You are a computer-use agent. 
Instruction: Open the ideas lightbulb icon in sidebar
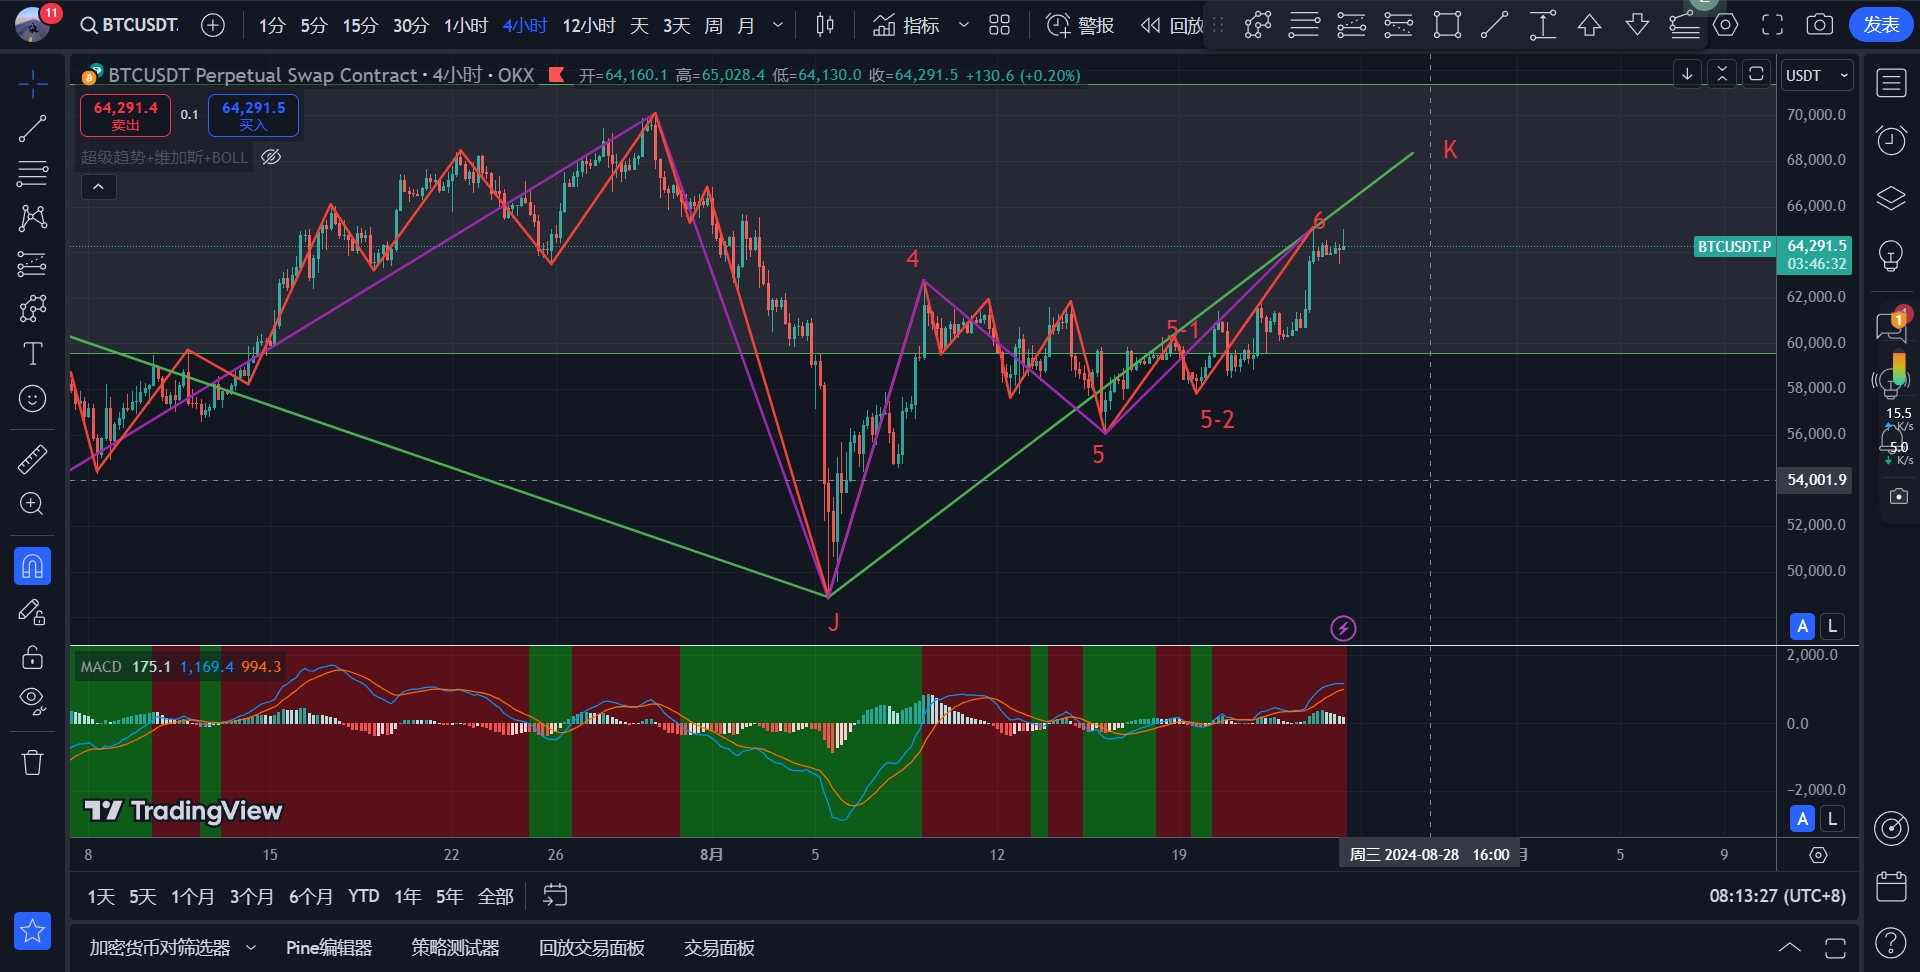(x=1891, y=255)
